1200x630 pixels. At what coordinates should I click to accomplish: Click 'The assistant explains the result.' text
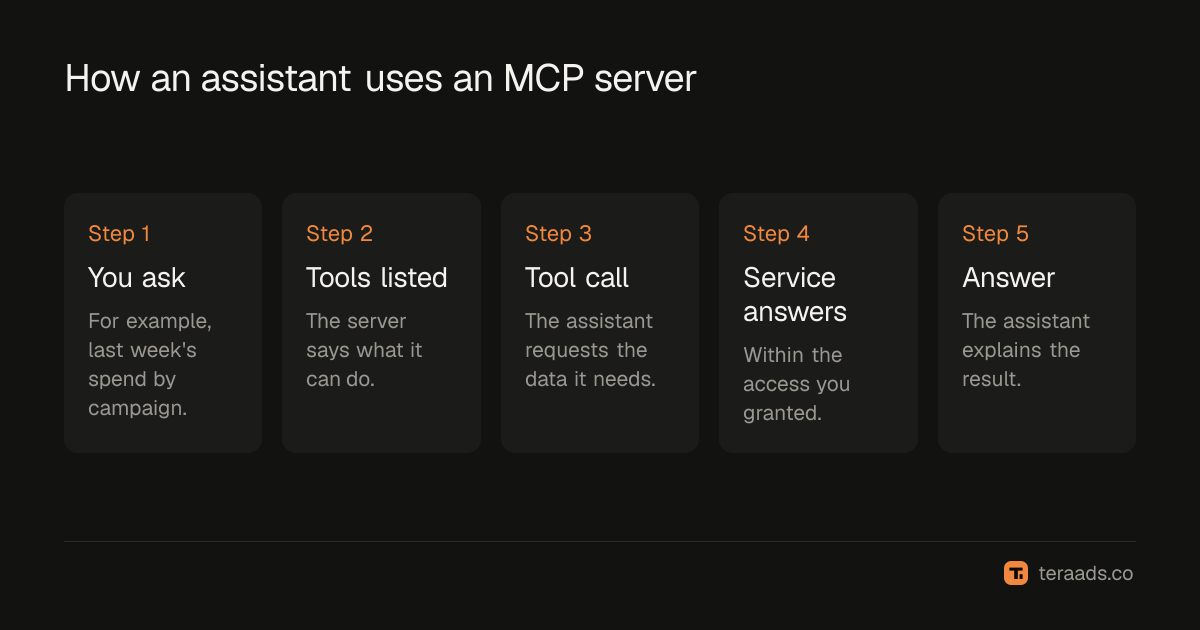pyautogui.click(x=1026, y=351)
